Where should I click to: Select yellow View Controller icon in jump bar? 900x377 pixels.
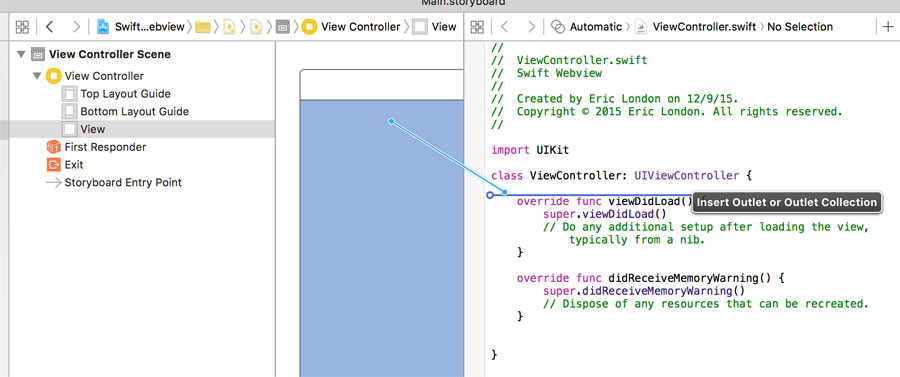click(309, 26)
